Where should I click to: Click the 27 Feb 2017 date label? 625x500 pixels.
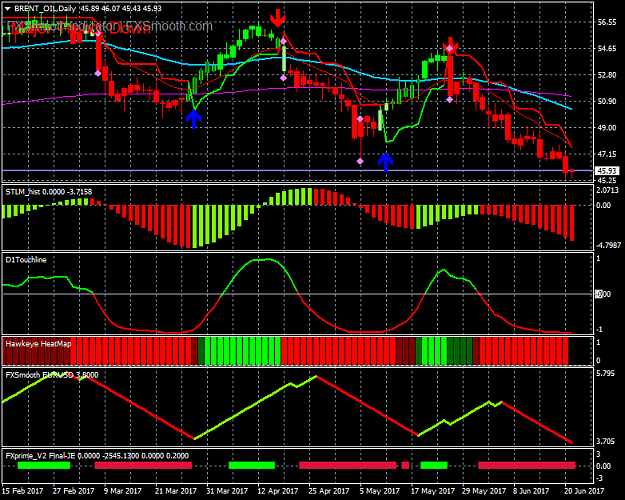(73, 491)
